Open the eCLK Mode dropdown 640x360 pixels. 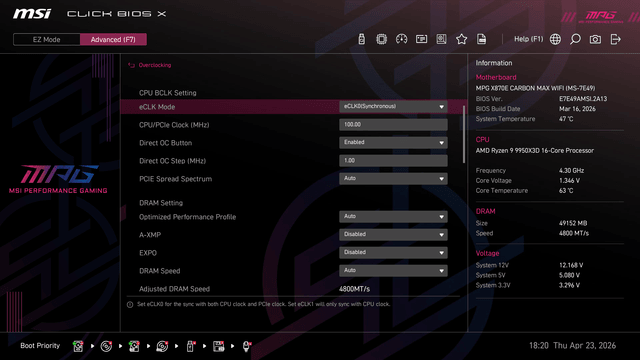(393, 107)
